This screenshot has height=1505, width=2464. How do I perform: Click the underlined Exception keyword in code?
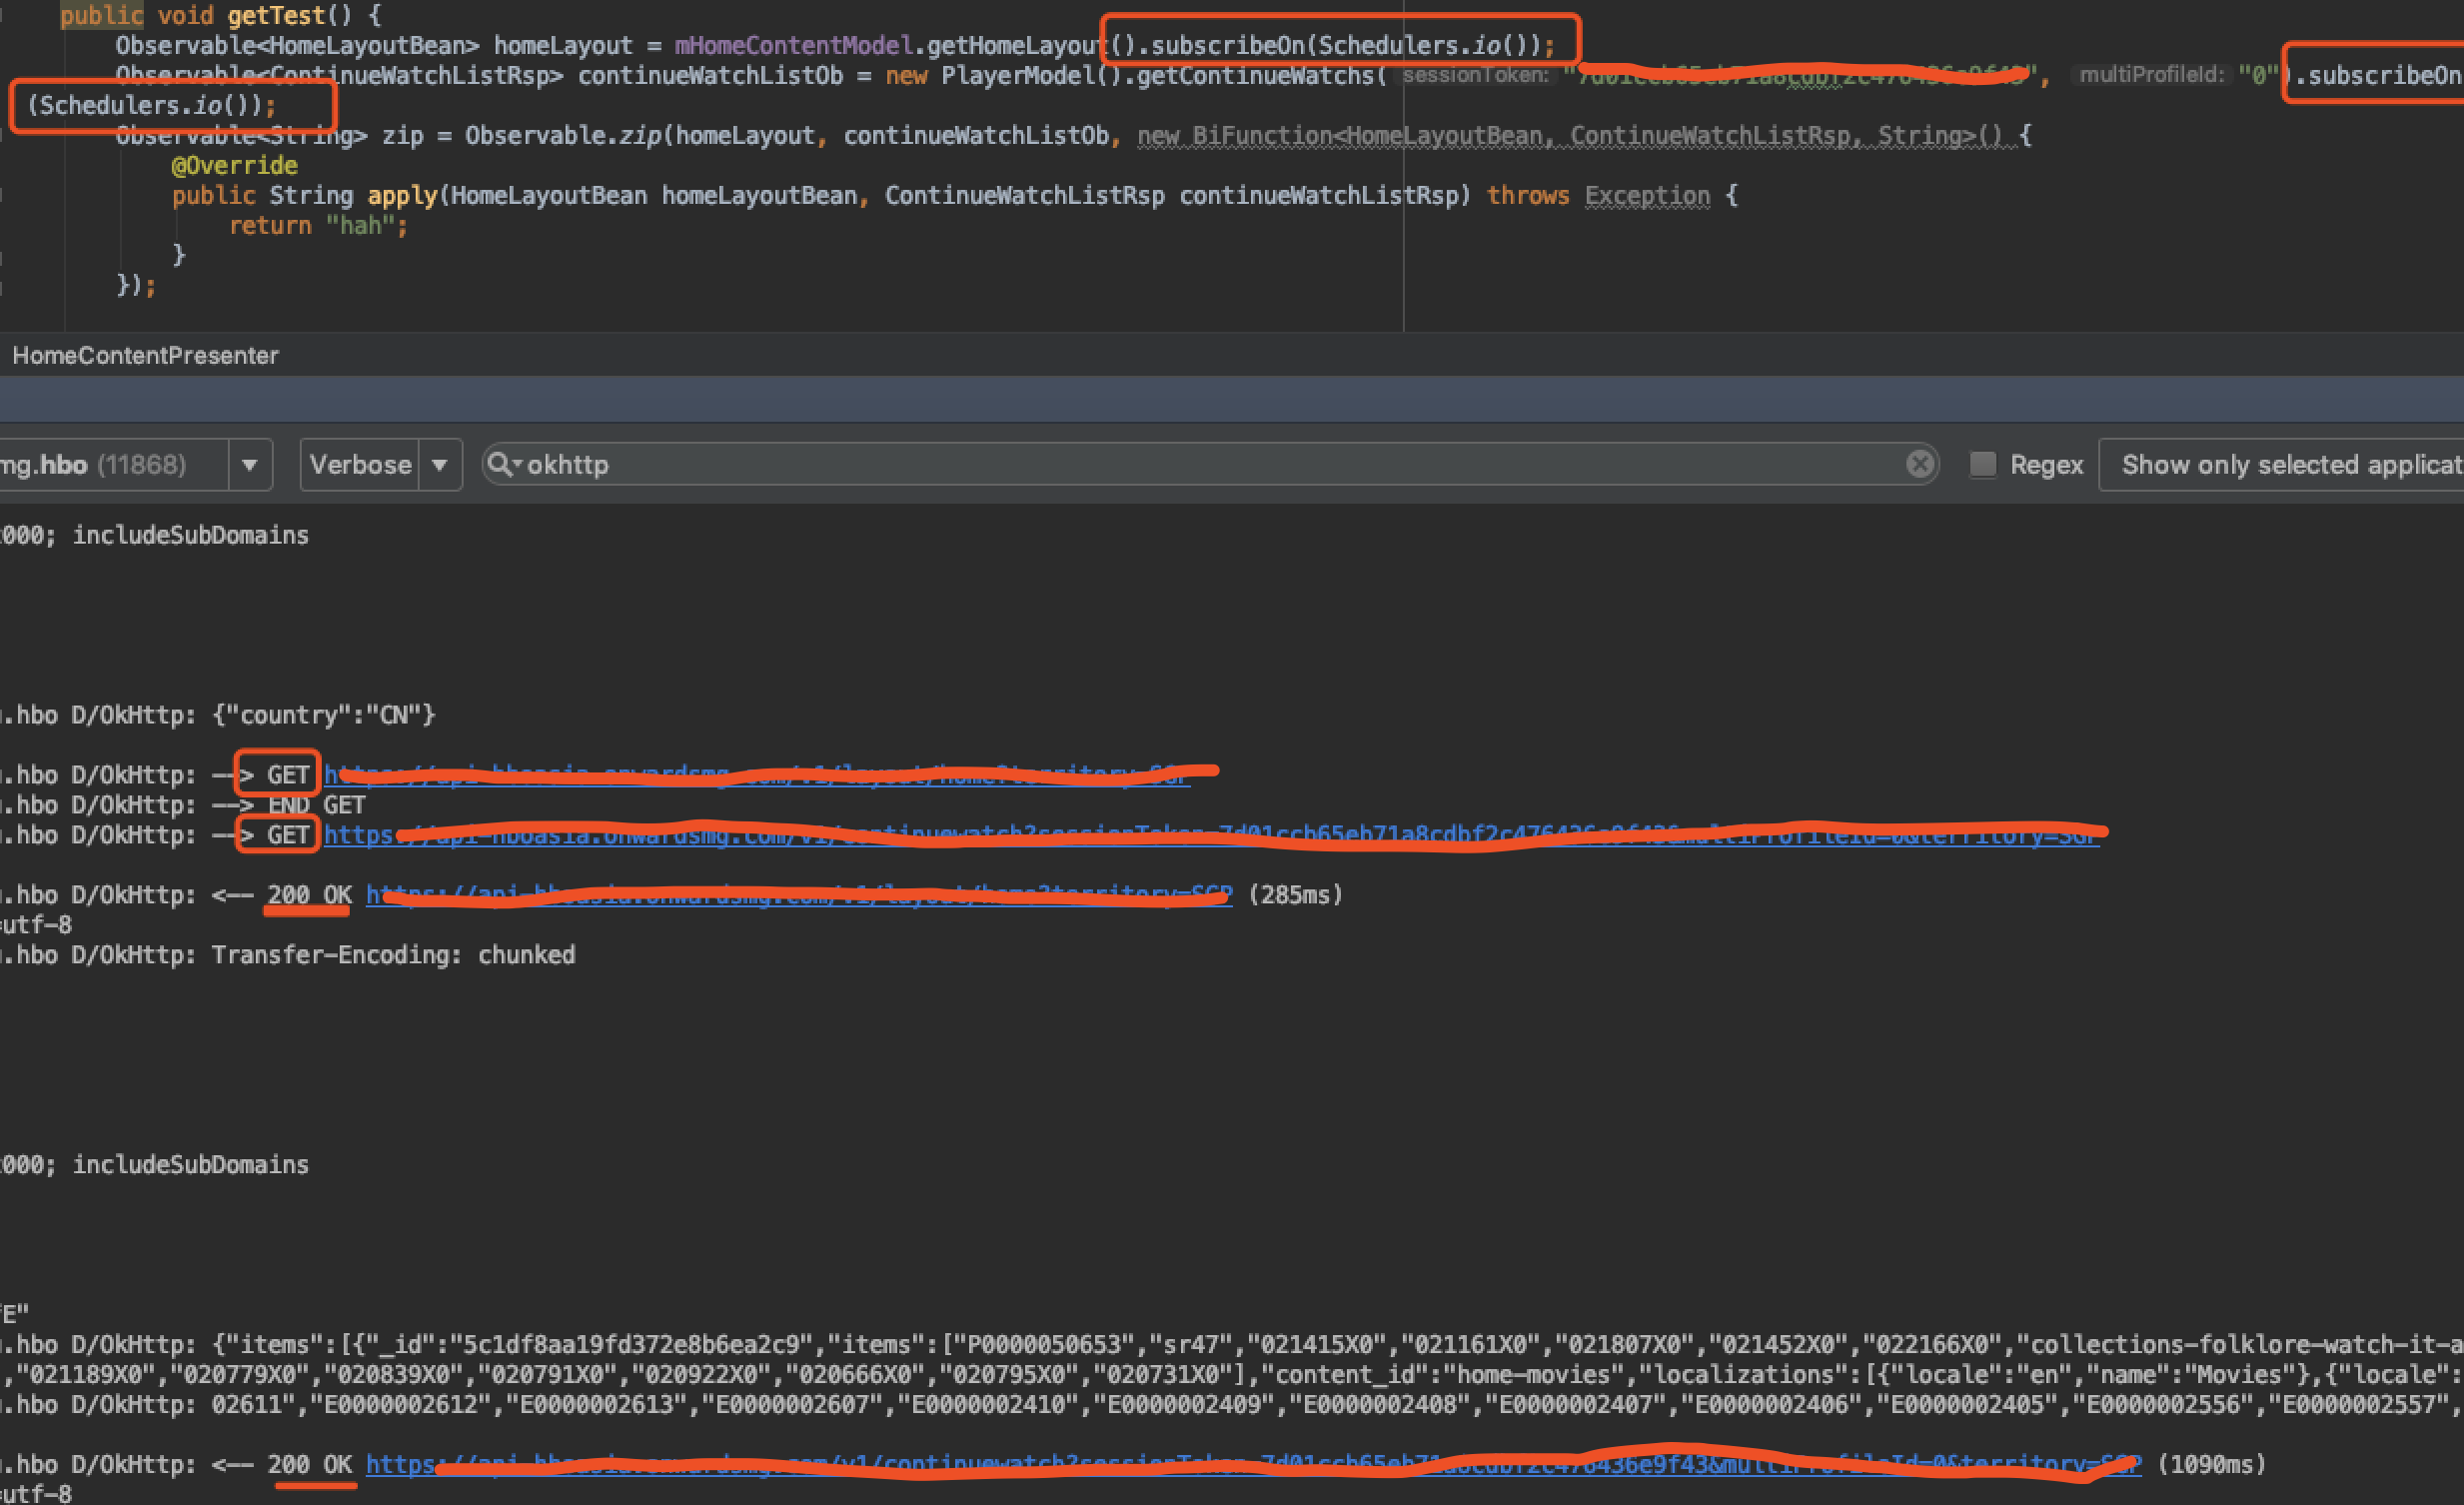(1647, 196)
